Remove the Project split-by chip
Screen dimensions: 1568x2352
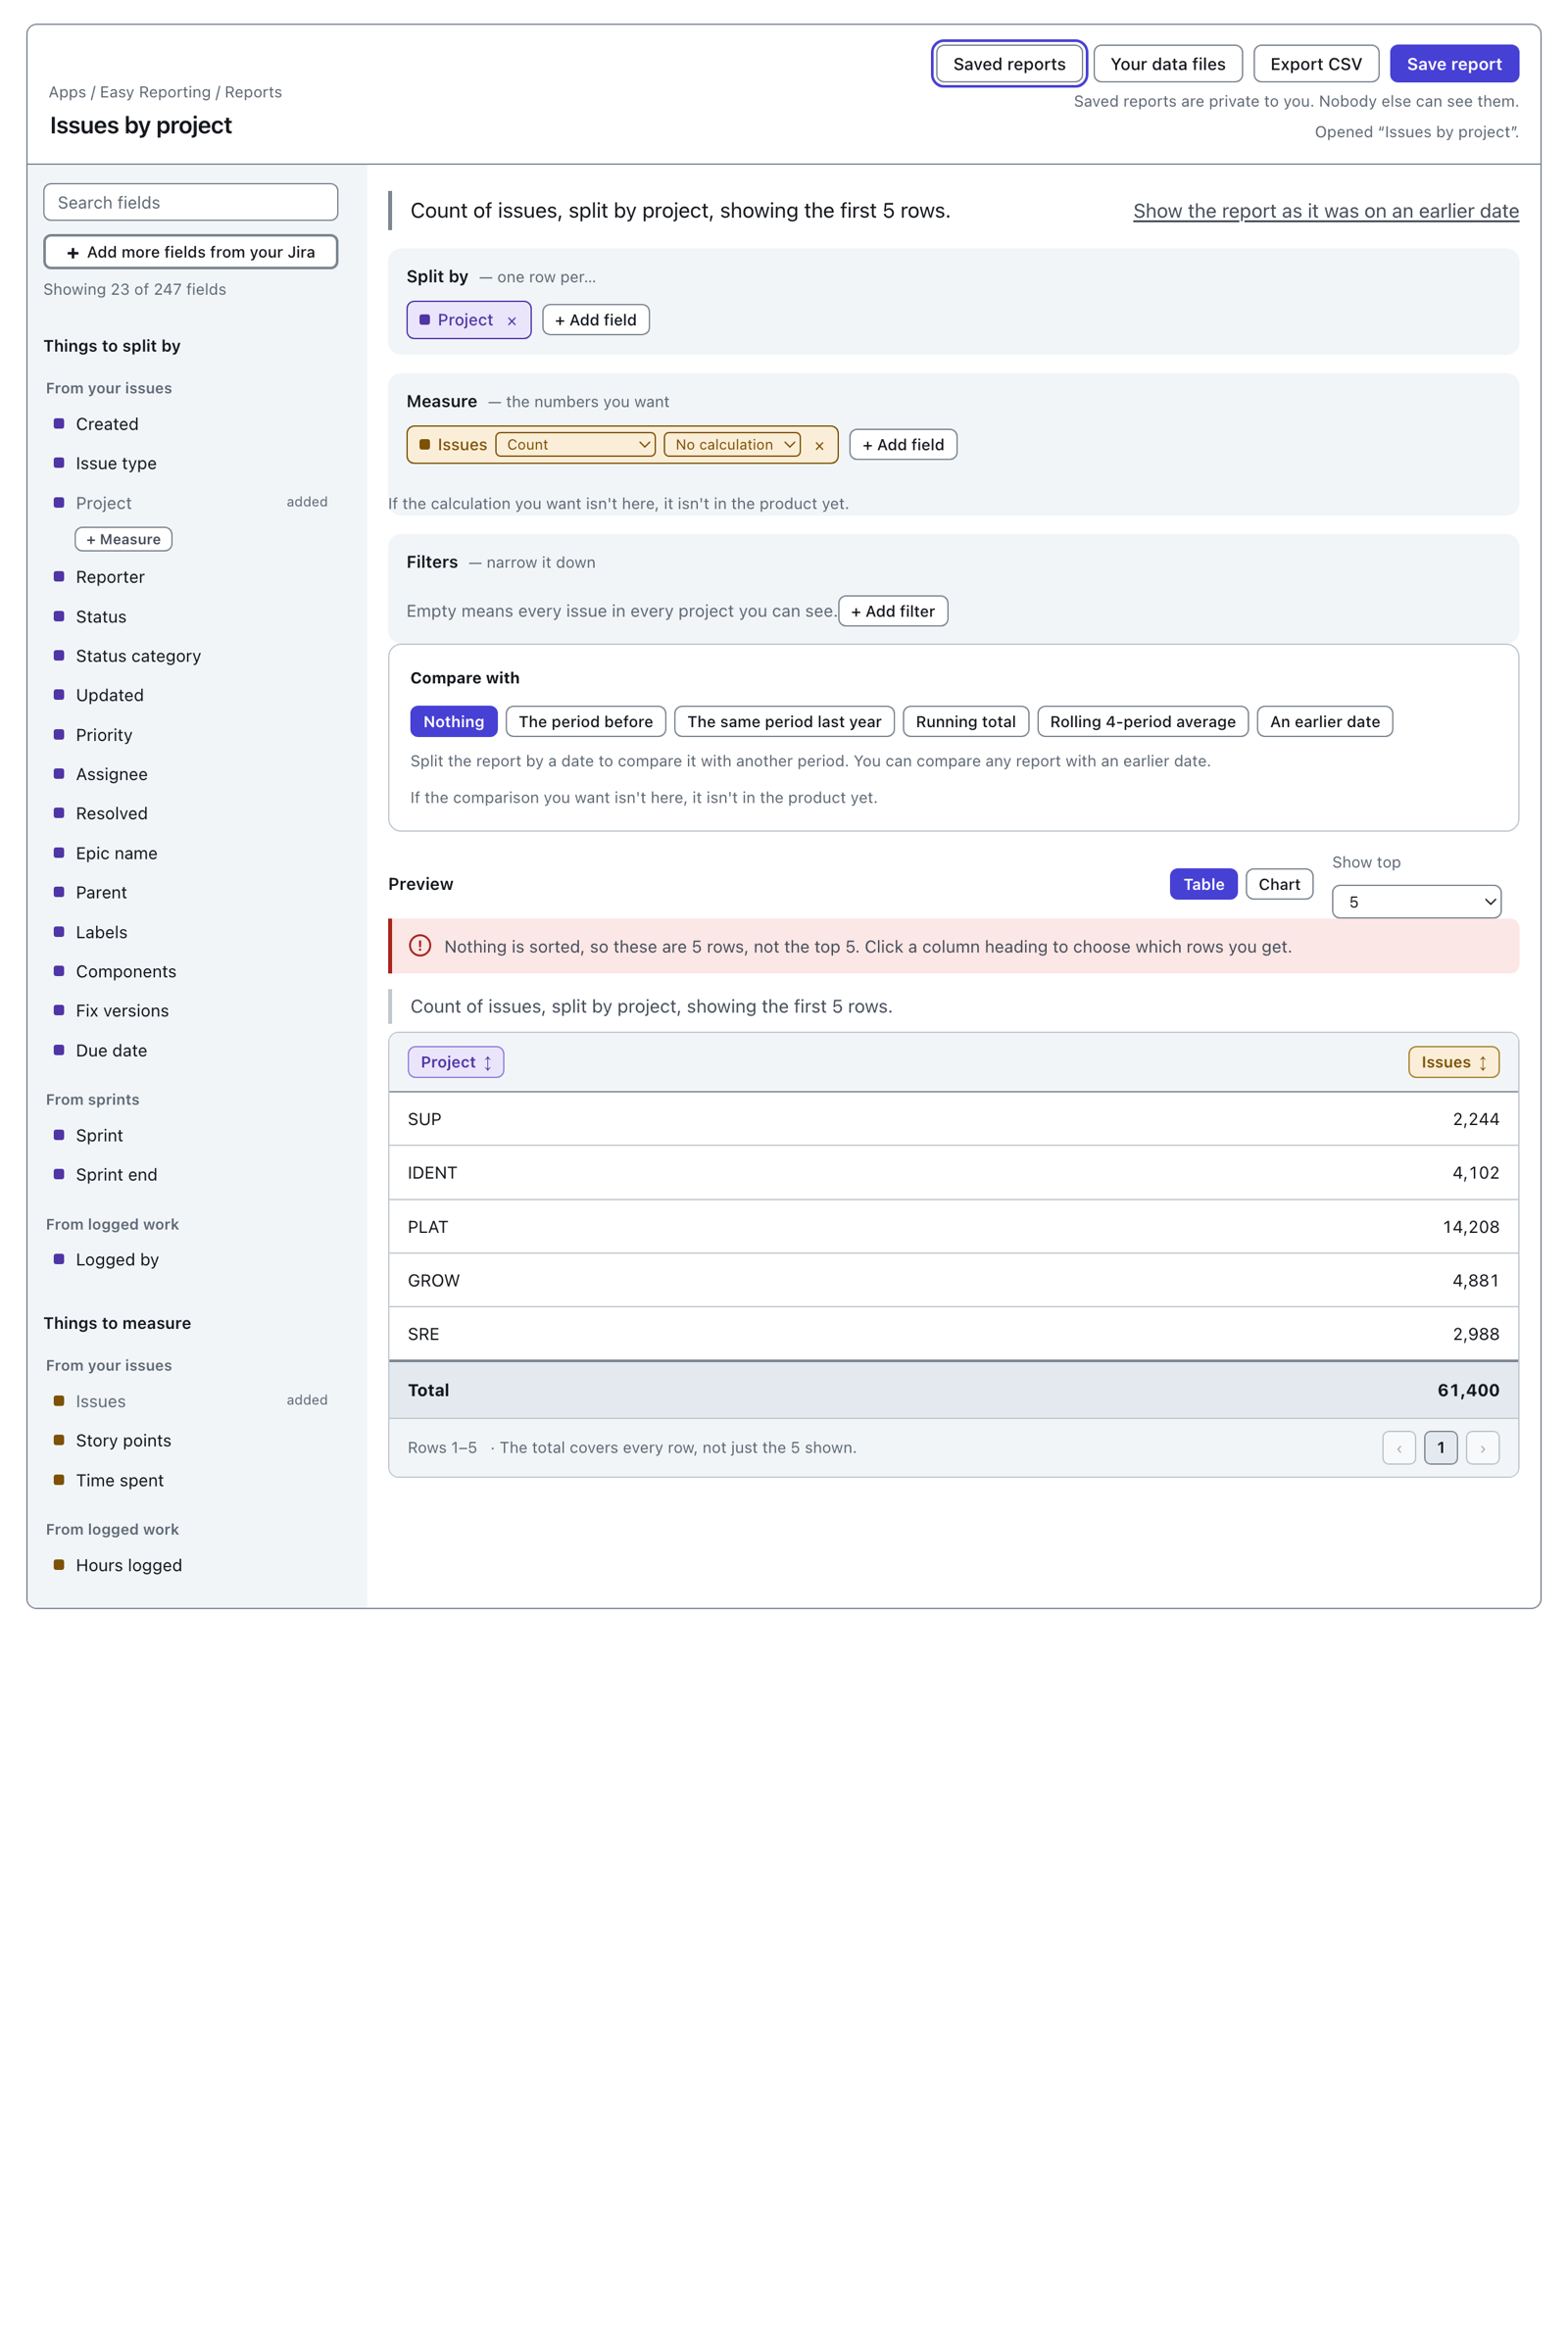pos(511,321)
